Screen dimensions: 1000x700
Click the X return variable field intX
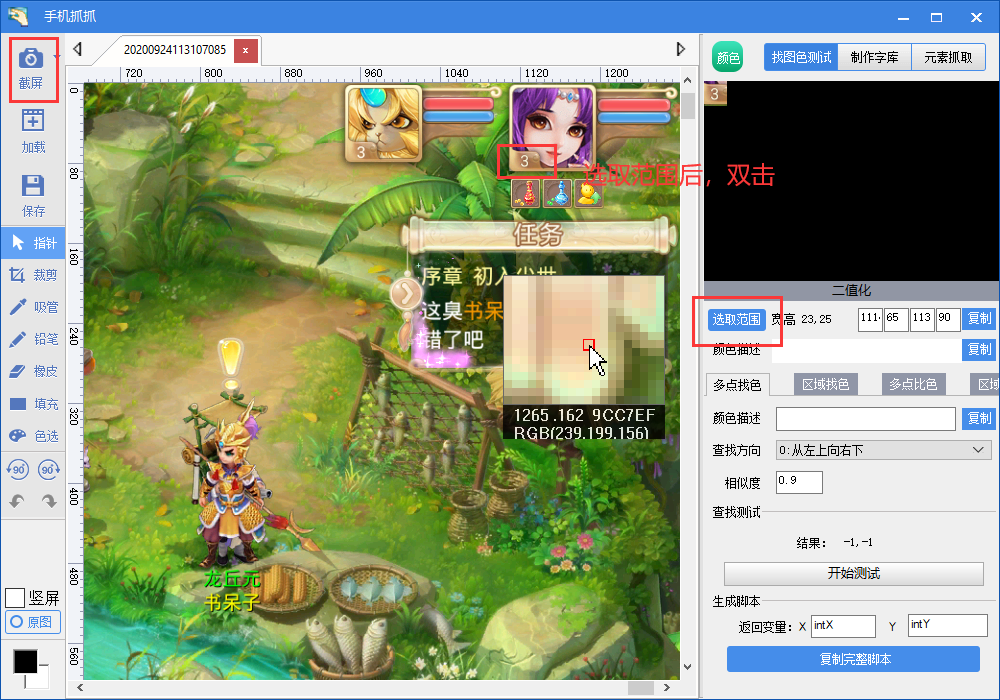(843, 626)
